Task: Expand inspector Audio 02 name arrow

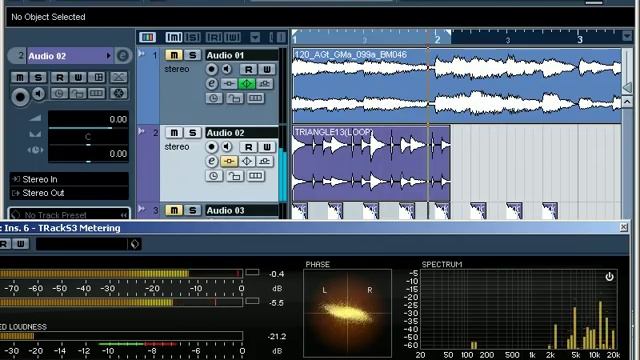Action: pos(109,56)
